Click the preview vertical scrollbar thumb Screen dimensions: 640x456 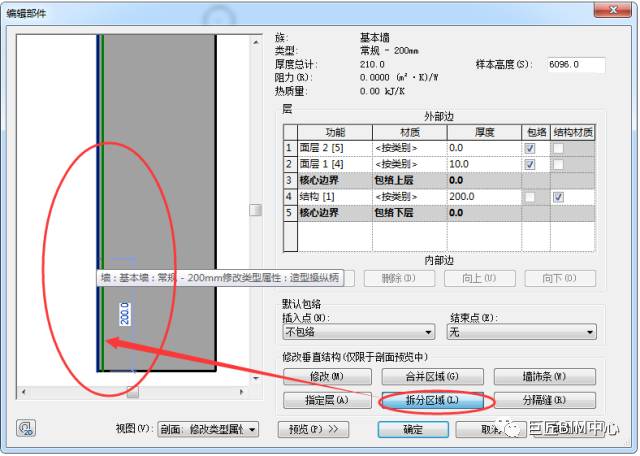[256, 210]
